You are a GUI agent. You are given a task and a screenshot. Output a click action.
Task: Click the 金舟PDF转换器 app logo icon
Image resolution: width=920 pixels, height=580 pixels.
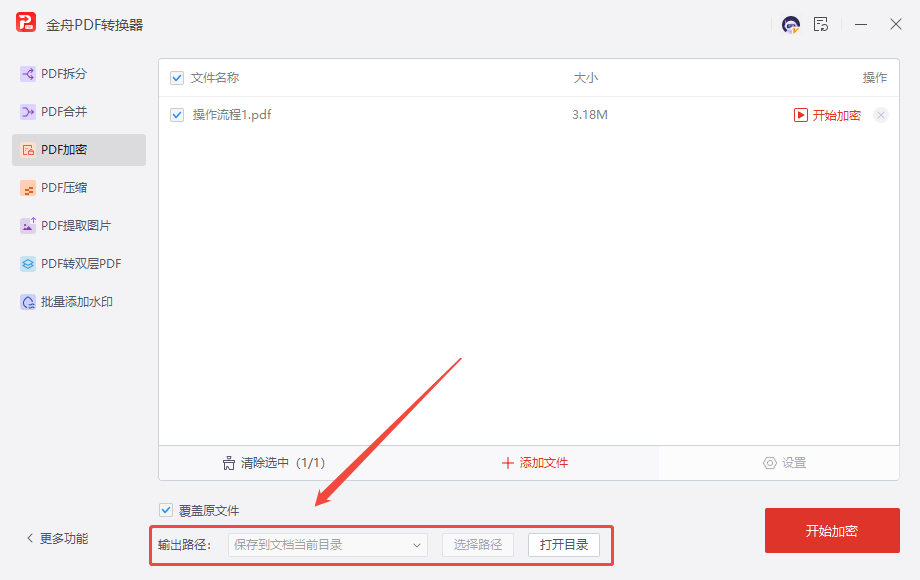coord(26,23)
